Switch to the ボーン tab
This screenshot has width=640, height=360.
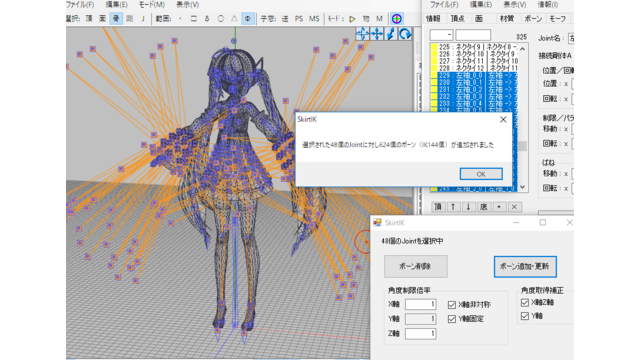click(x=533, y=19)
